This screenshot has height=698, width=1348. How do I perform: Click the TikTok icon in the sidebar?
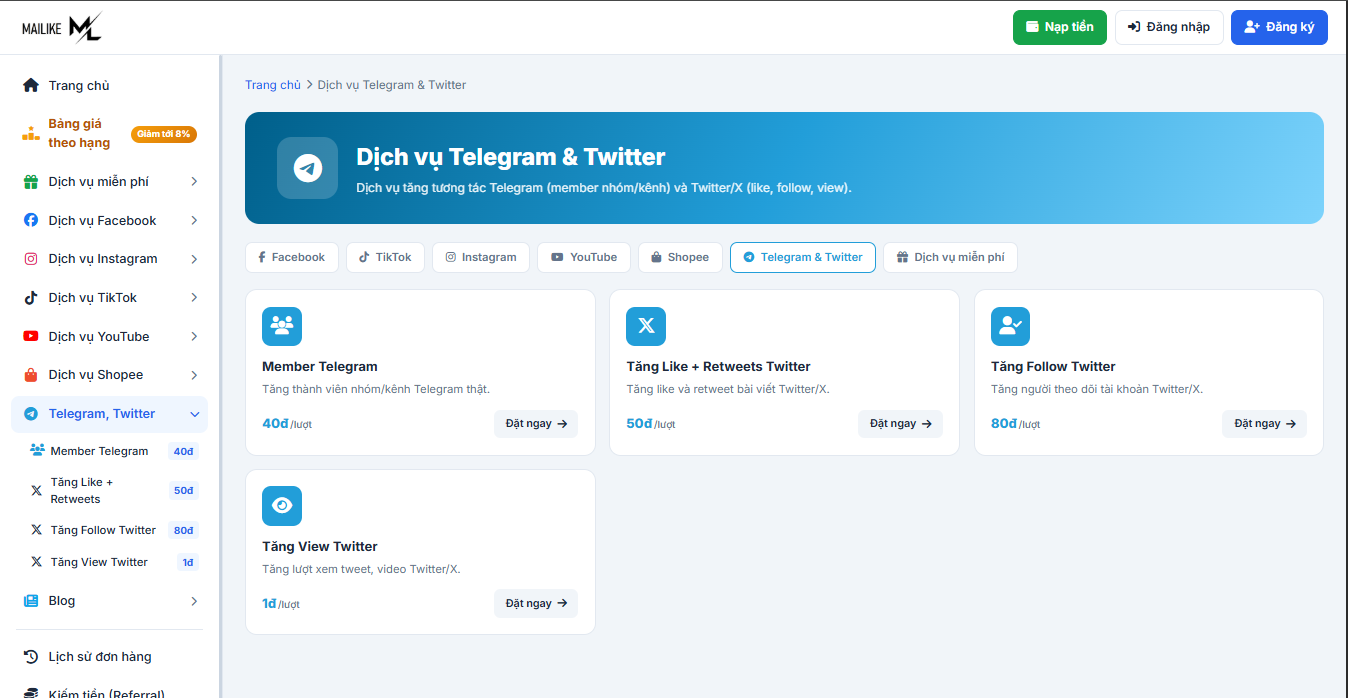click(31, 298)
